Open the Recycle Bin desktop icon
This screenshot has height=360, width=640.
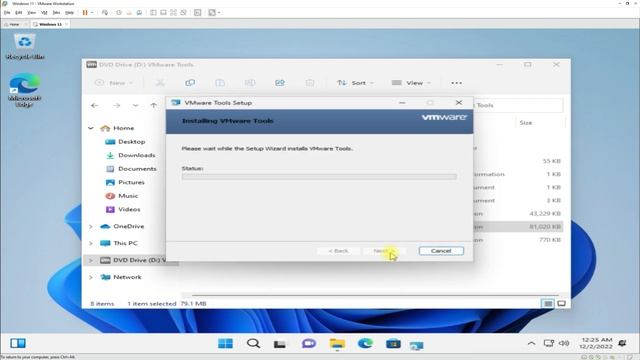[25, 47]
